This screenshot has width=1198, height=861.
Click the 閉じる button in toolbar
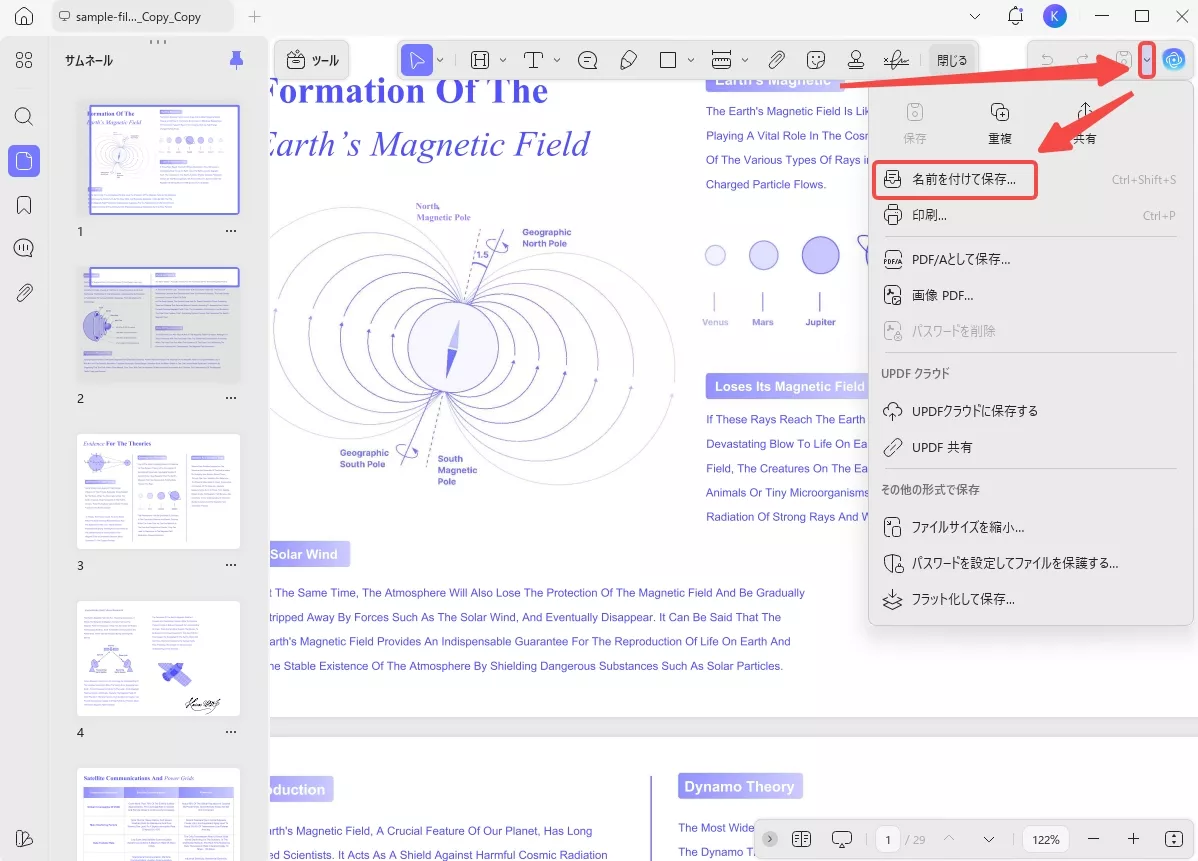point(951,60)
